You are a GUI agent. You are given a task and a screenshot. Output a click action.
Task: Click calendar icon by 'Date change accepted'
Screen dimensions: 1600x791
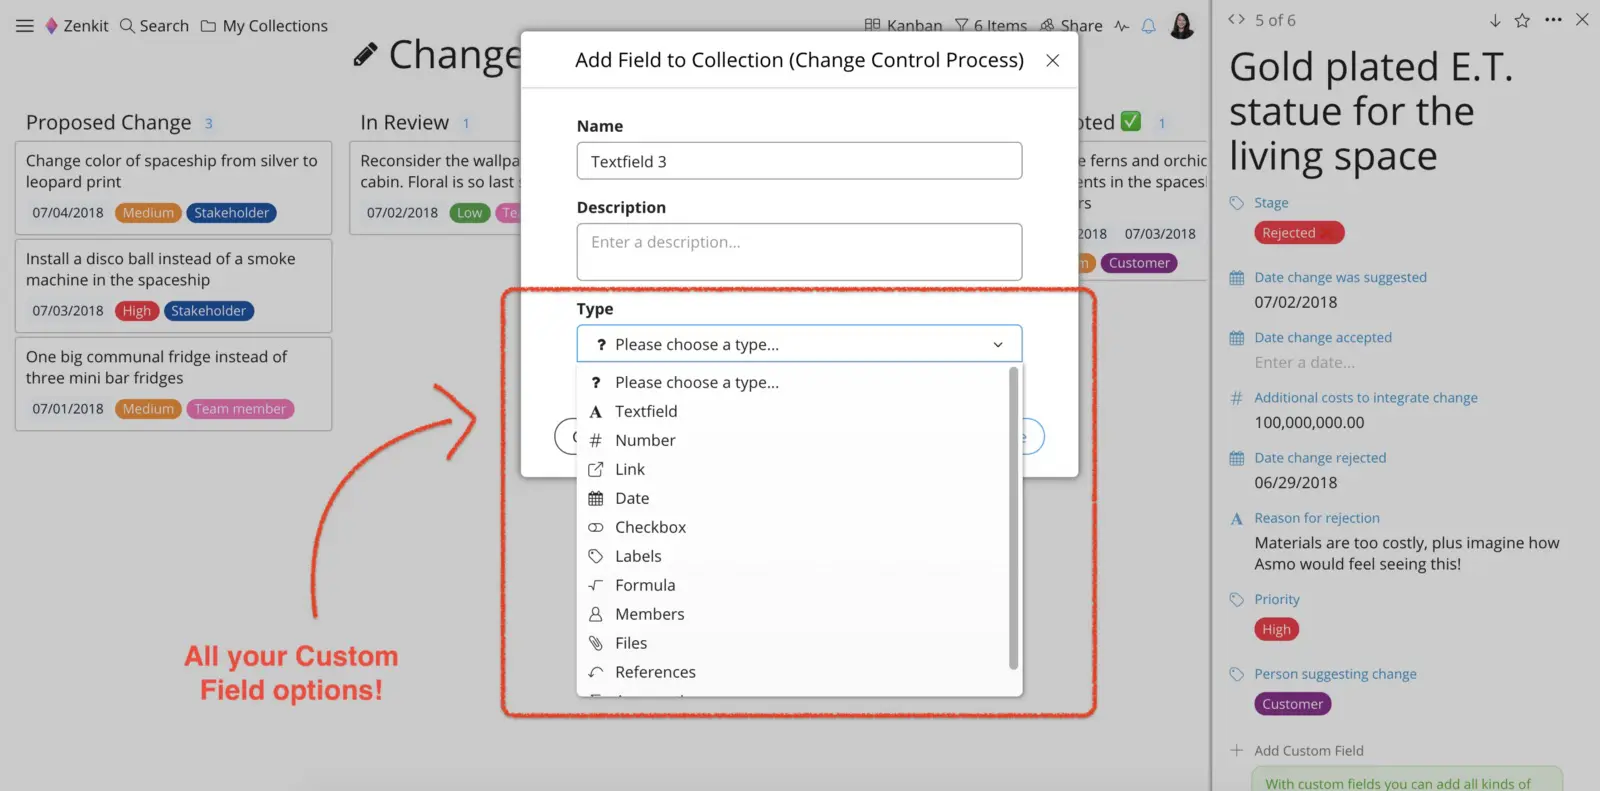1236,338
